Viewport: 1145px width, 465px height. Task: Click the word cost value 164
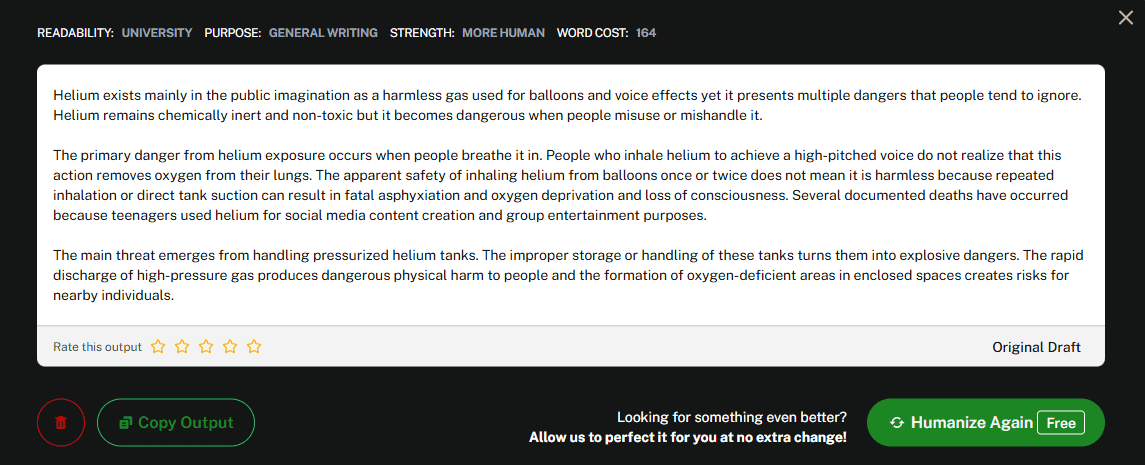tap(646, 33)
